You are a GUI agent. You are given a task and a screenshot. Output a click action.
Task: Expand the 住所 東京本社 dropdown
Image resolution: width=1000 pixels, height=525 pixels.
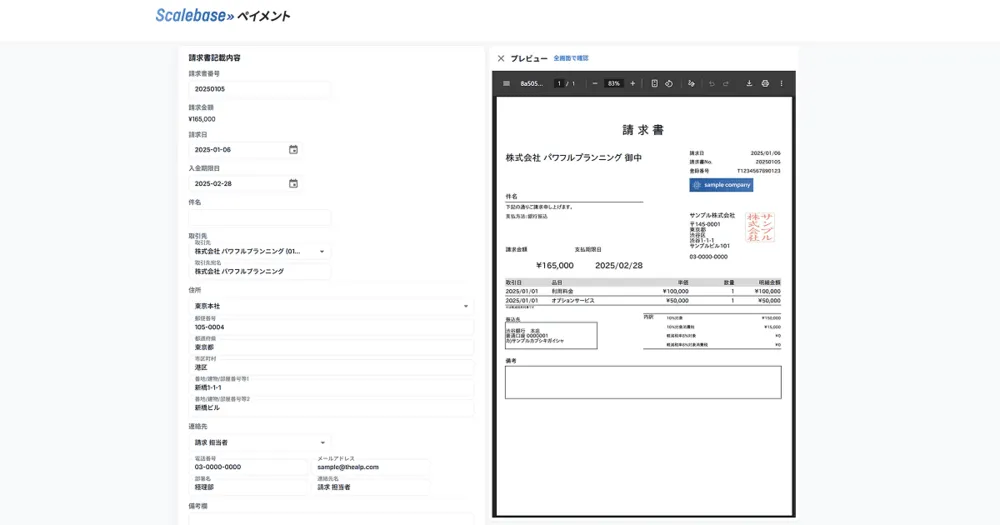point(466,306)
